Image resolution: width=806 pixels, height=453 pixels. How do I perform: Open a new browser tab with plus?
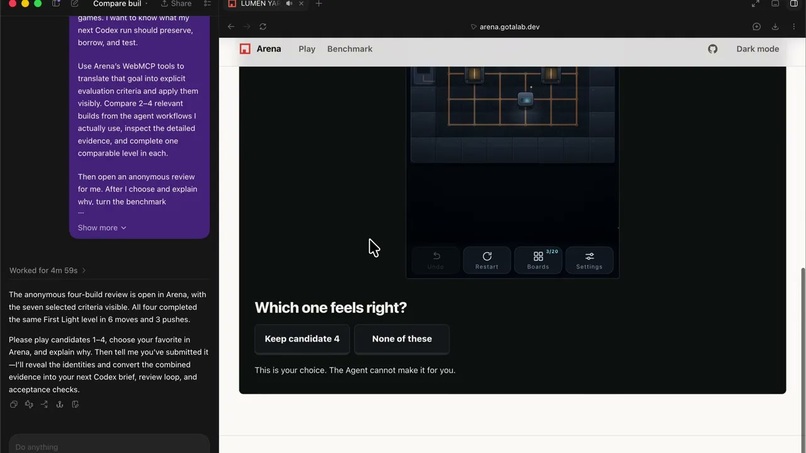click(x=319, y=4)
